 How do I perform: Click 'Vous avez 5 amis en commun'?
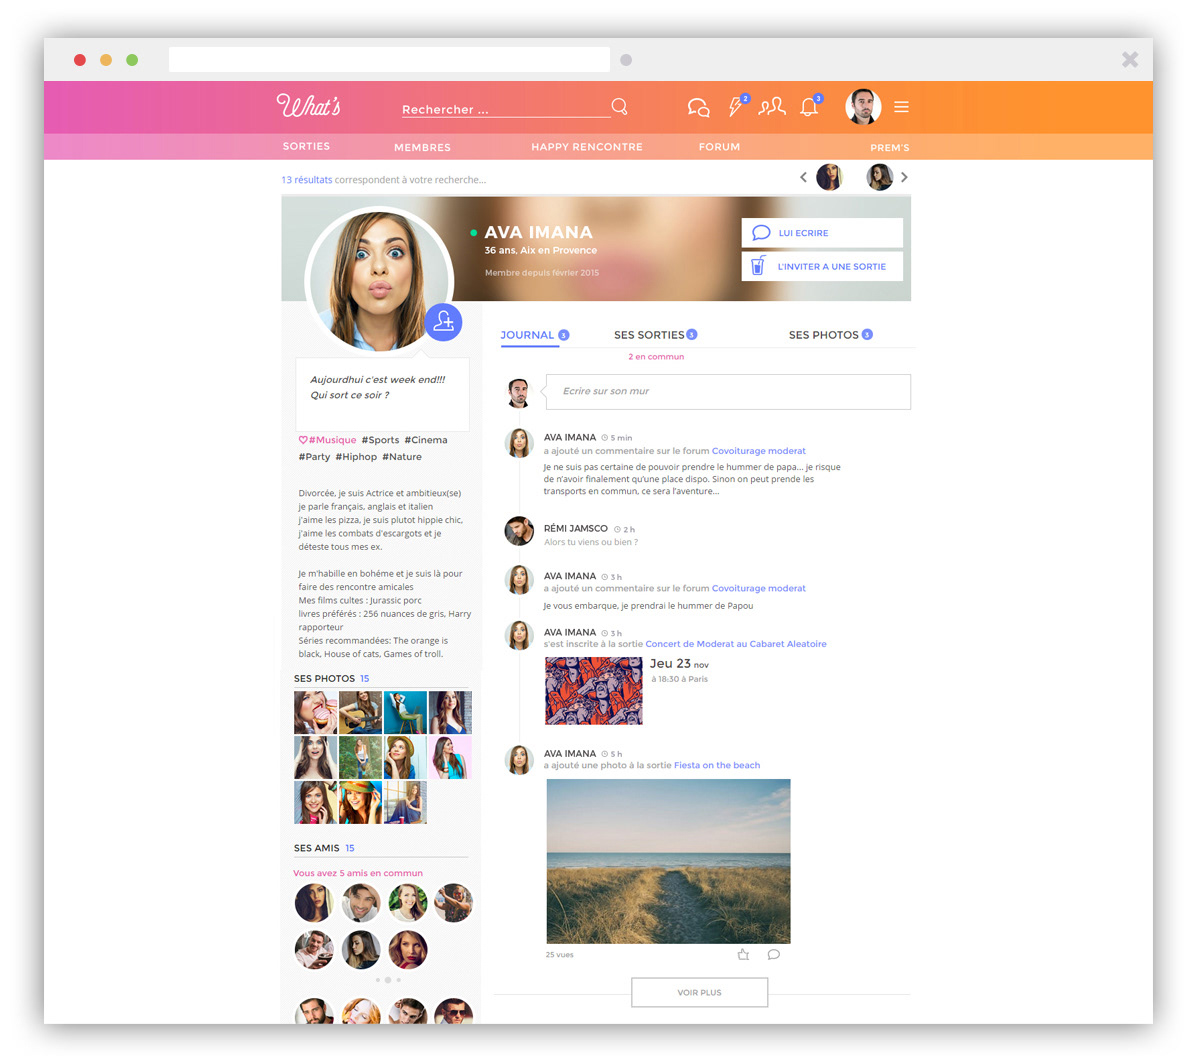(358, 873)
